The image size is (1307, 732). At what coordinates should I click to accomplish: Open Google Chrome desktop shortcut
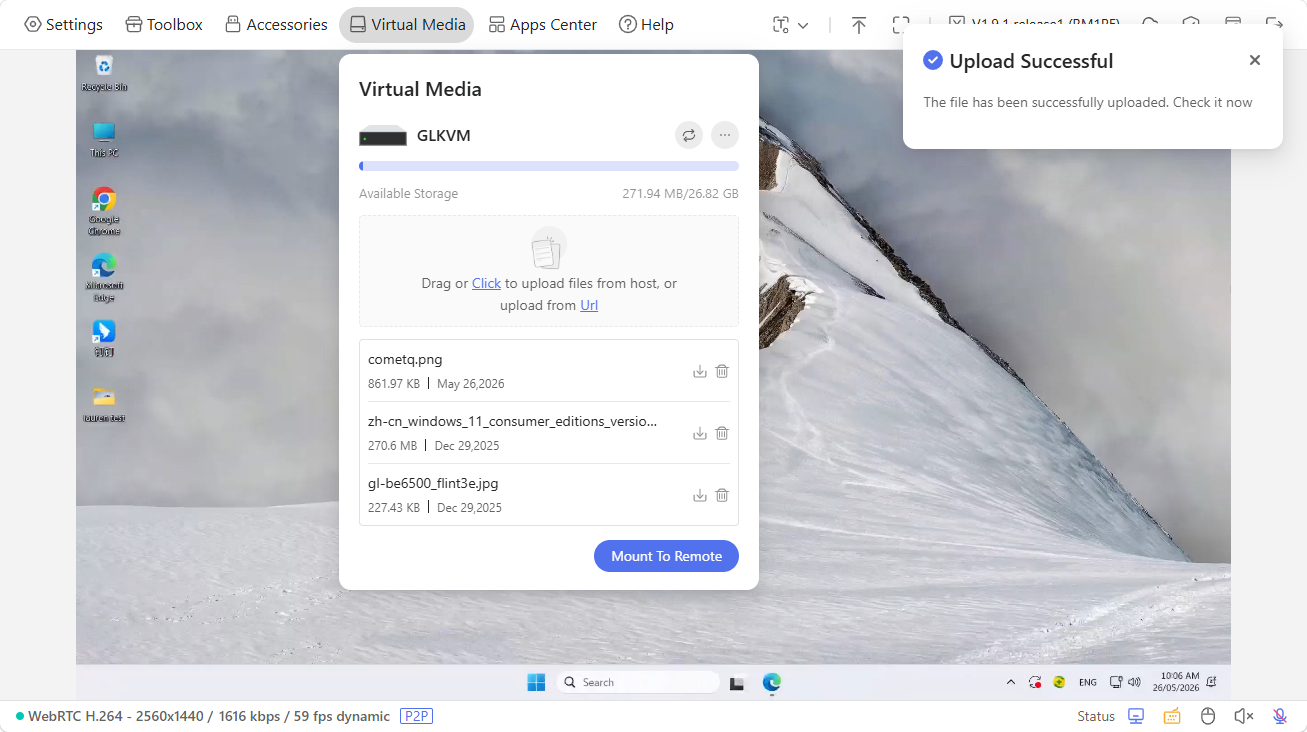pos(104,211)
